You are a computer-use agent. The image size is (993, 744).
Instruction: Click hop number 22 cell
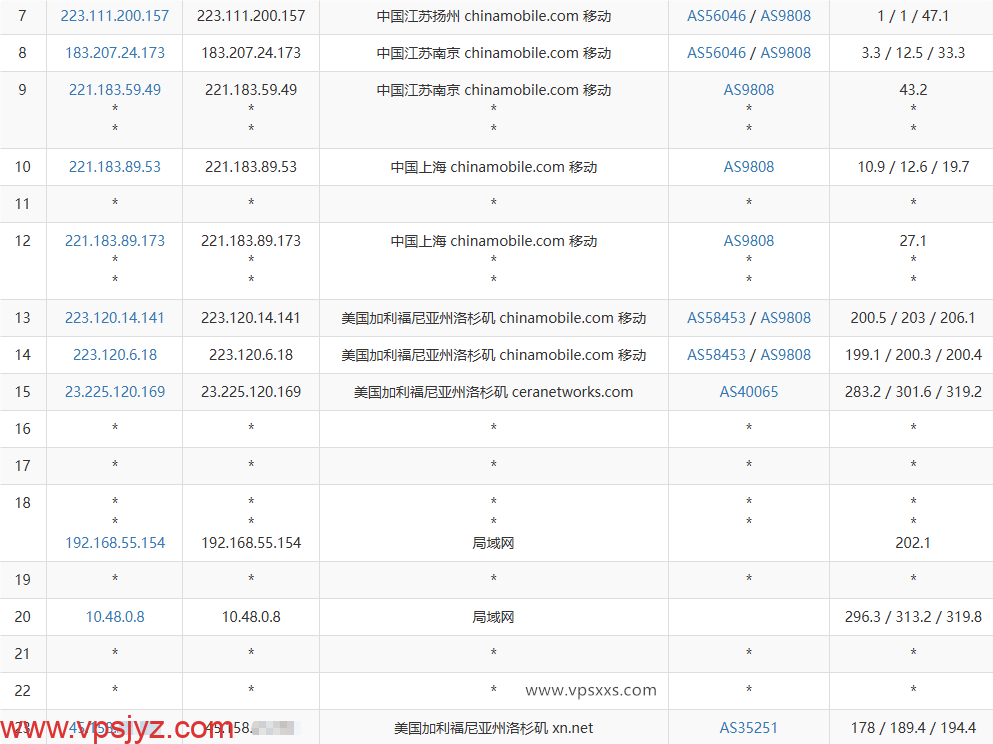[23, 691]
